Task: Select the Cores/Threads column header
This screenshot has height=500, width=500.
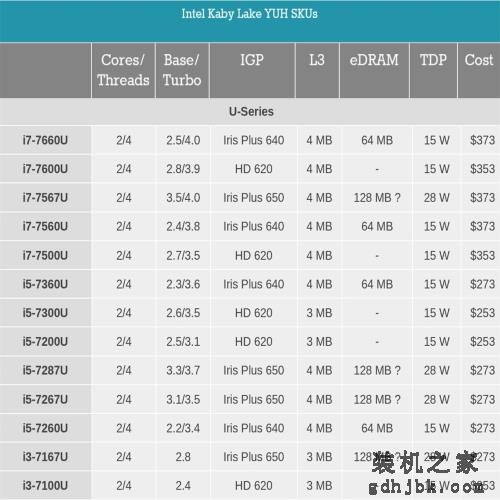Action: (x=123, y=70)
